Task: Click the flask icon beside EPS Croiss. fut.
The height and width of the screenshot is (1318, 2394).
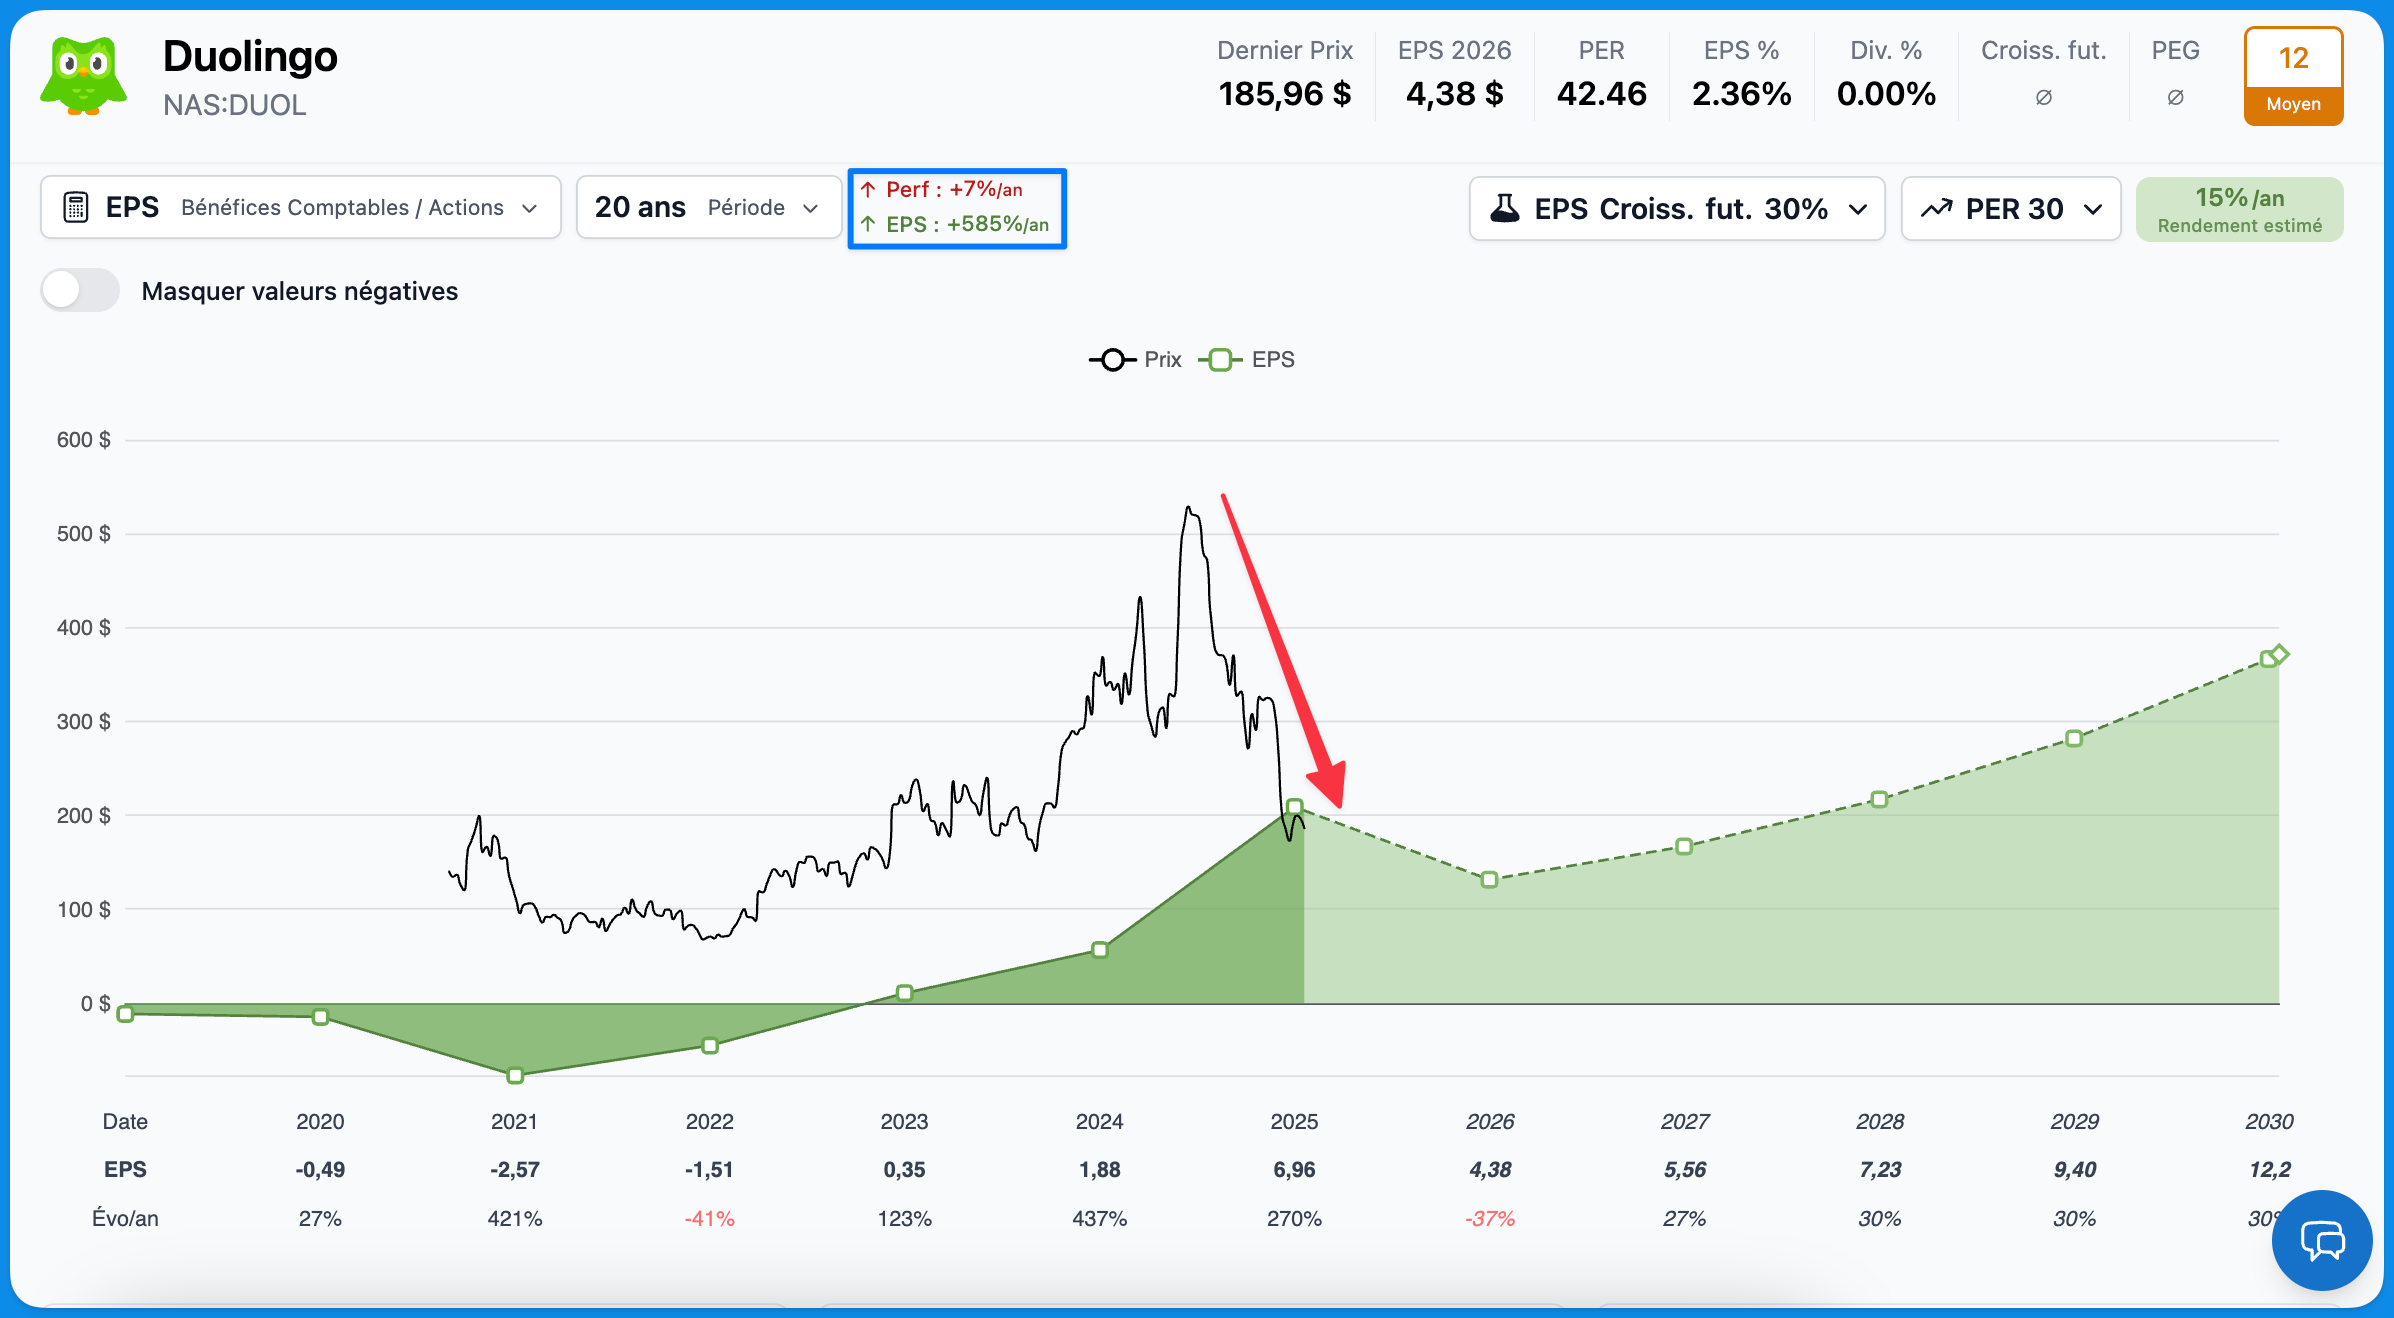Action: click(x=1504, y=208)
